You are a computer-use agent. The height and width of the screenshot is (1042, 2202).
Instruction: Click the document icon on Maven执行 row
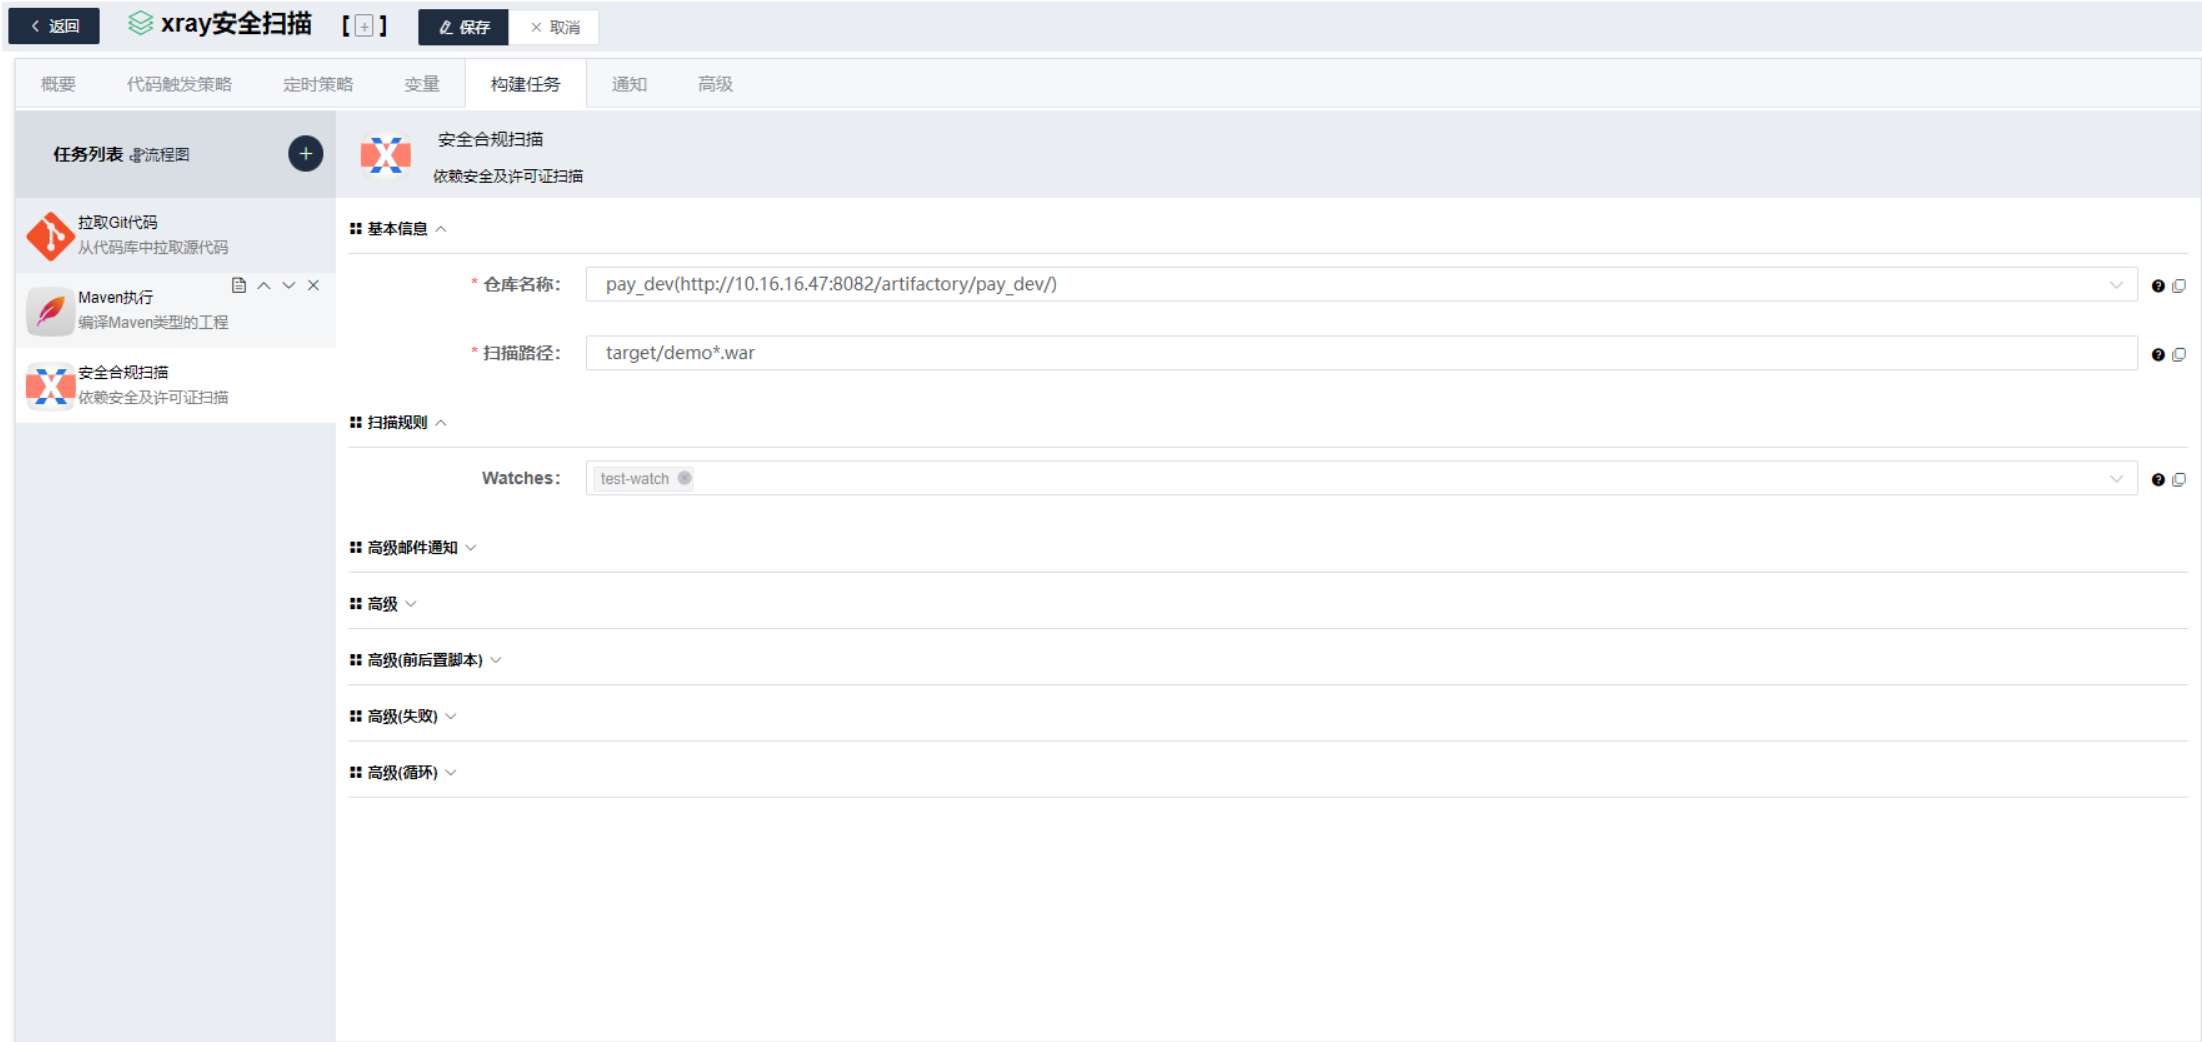238,286
